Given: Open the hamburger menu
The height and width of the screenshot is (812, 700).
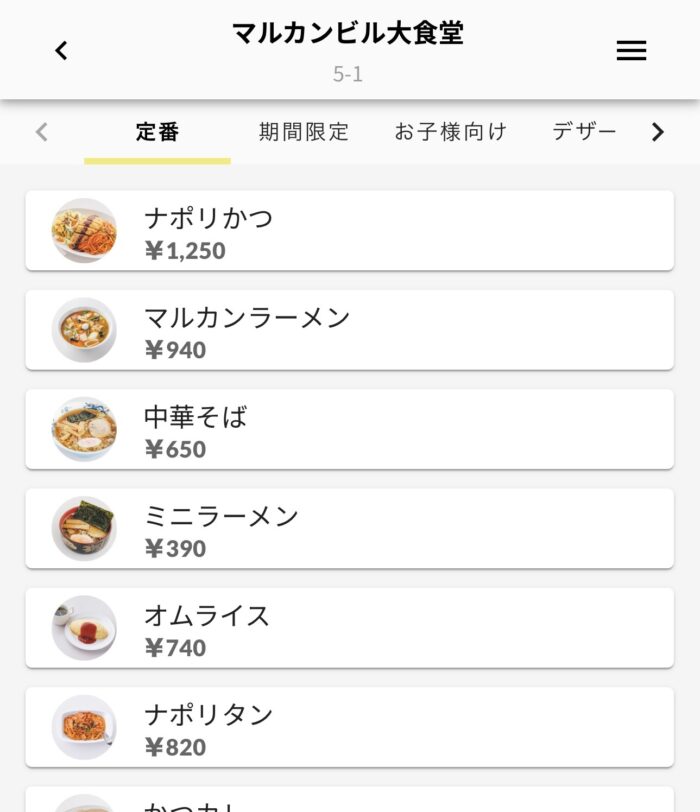Looking at the screenshot, I should click(631, 50).
